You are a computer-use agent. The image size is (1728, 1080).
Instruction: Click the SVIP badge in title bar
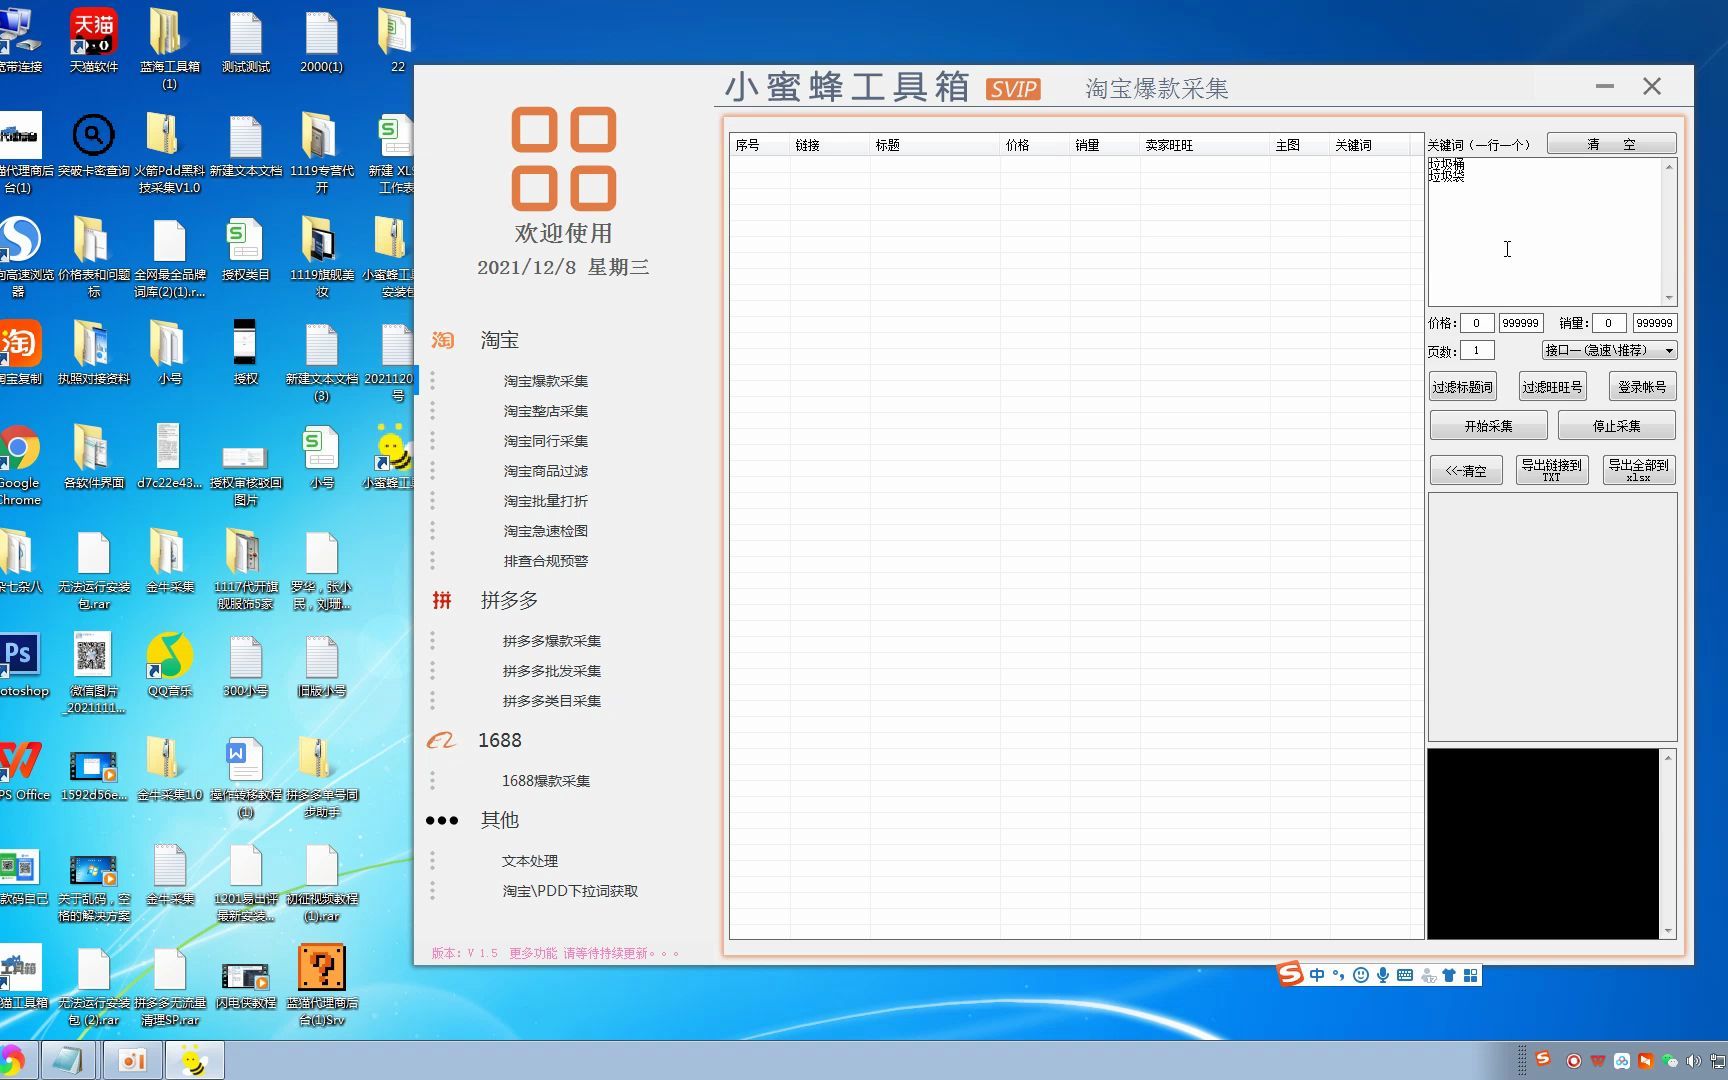[1013, 89]
